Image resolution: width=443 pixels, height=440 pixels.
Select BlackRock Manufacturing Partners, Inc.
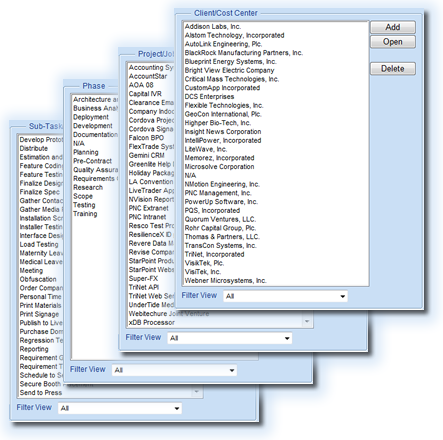[244, 53]
